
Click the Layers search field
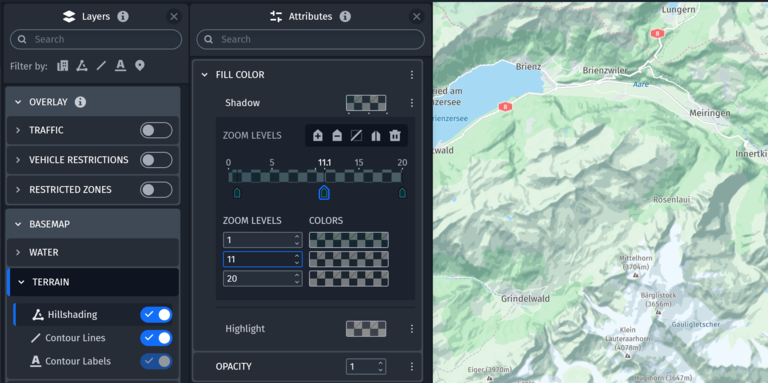96,39
